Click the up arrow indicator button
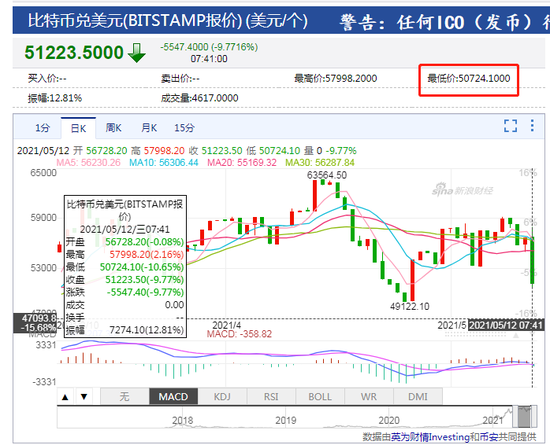This screenshot has width=550, height=445. (65, 397)
